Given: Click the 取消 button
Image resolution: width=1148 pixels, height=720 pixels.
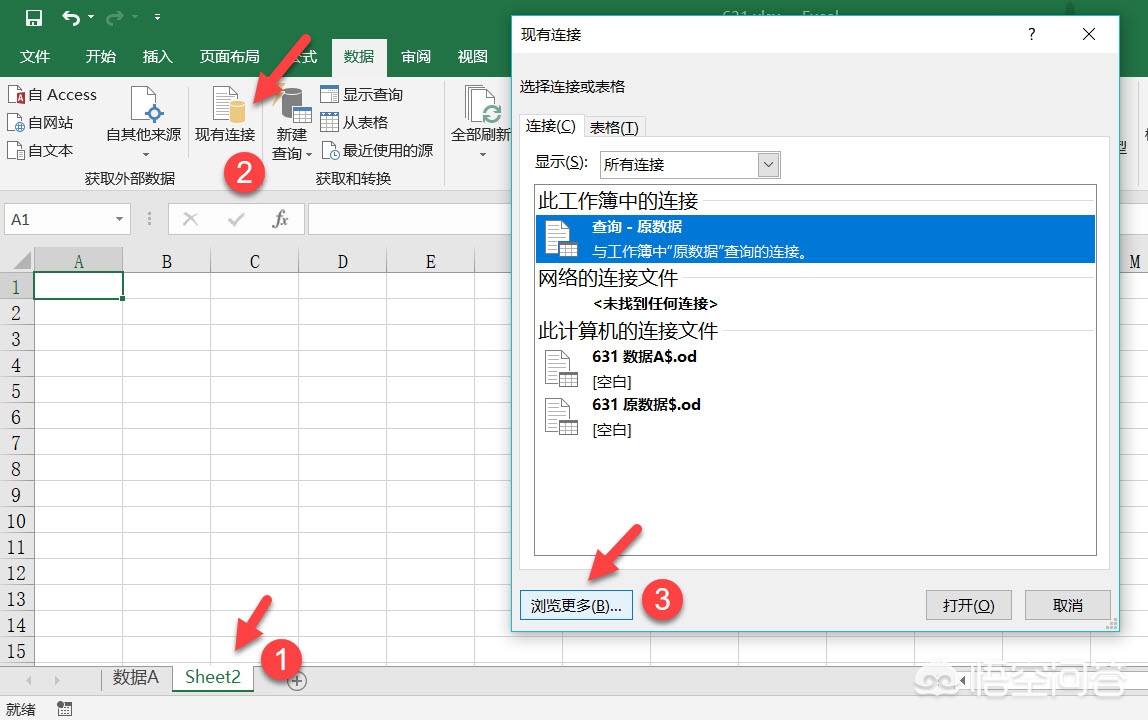Looking at the screenshot, I should click(1067, 606).
